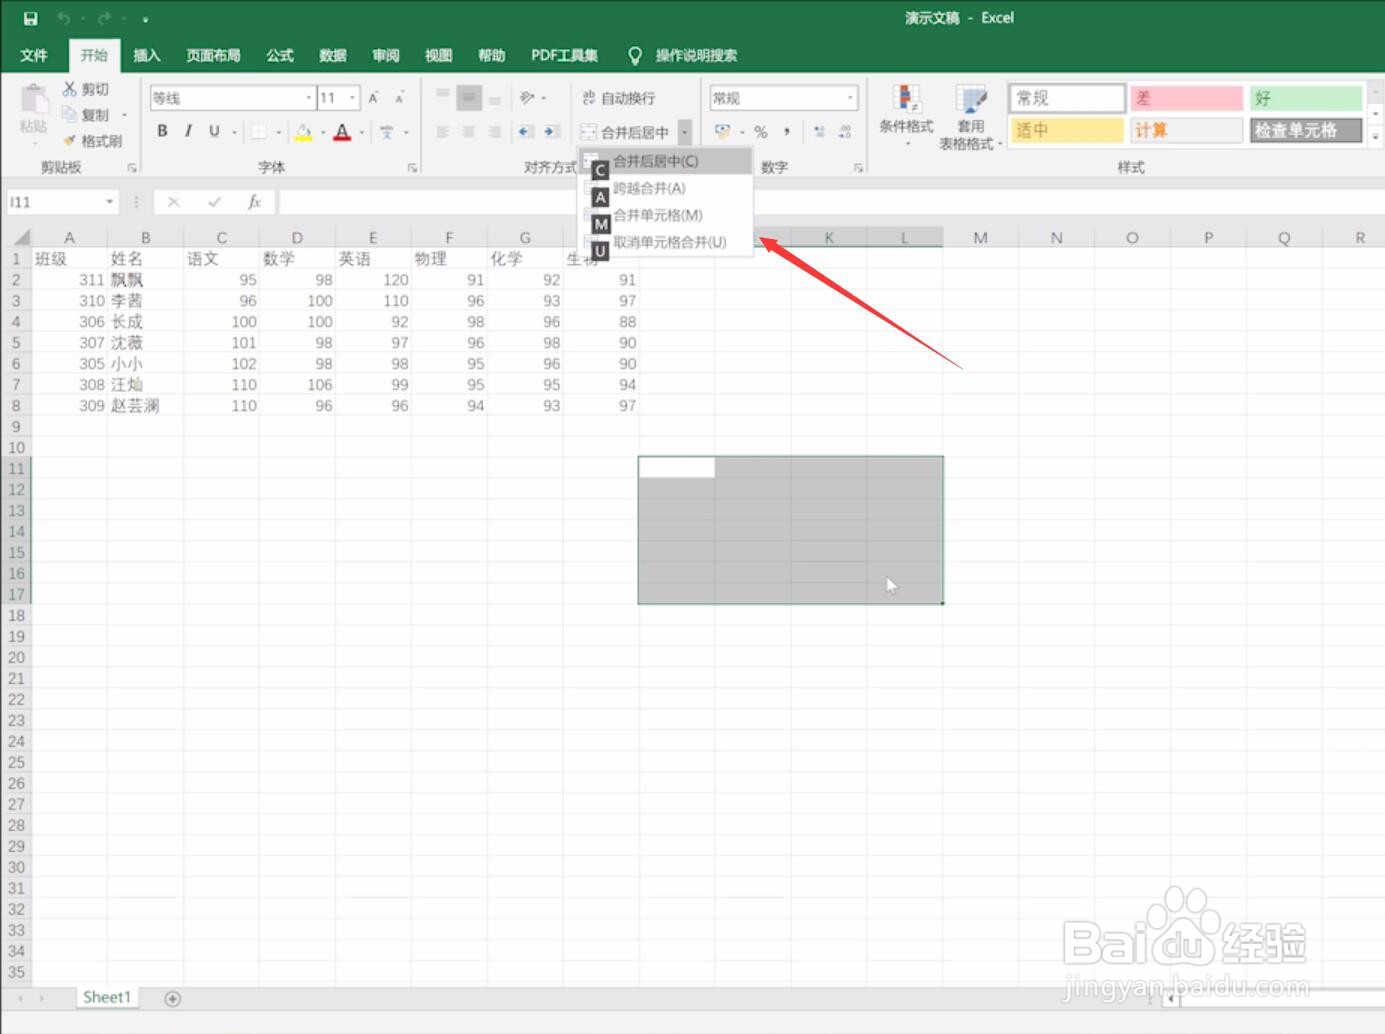Click the Save icon in title bar

[x=30, y=18]
